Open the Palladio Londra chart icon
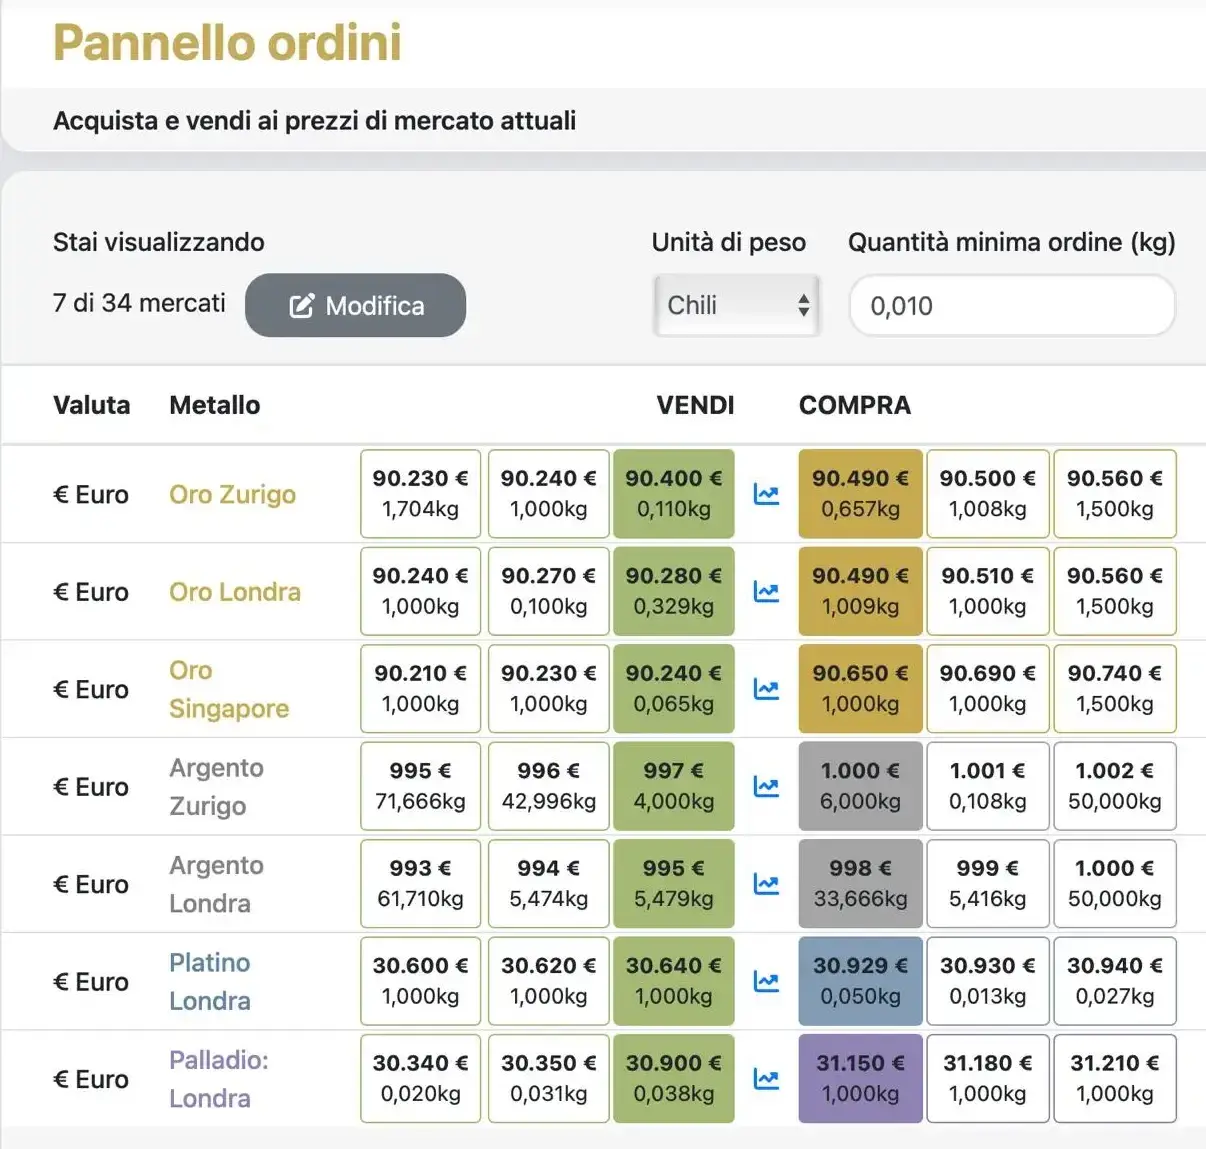The image size is (1206, 1149). pyautogui.click(x=766, y=1079)
